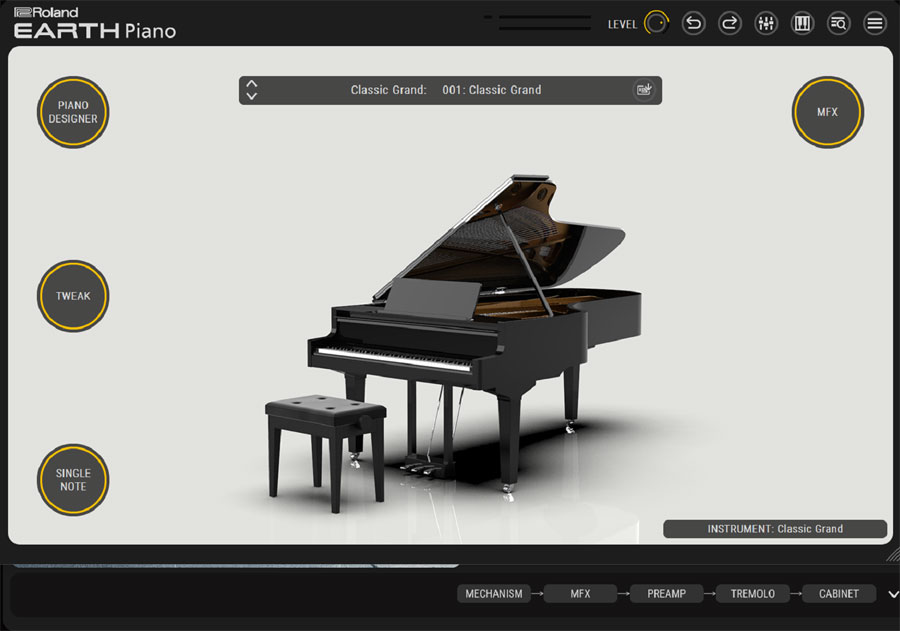This screenshot has height=631, width=900.
Task: Select the CABINET stage in the signal chain
Action: tap(838, 593)
